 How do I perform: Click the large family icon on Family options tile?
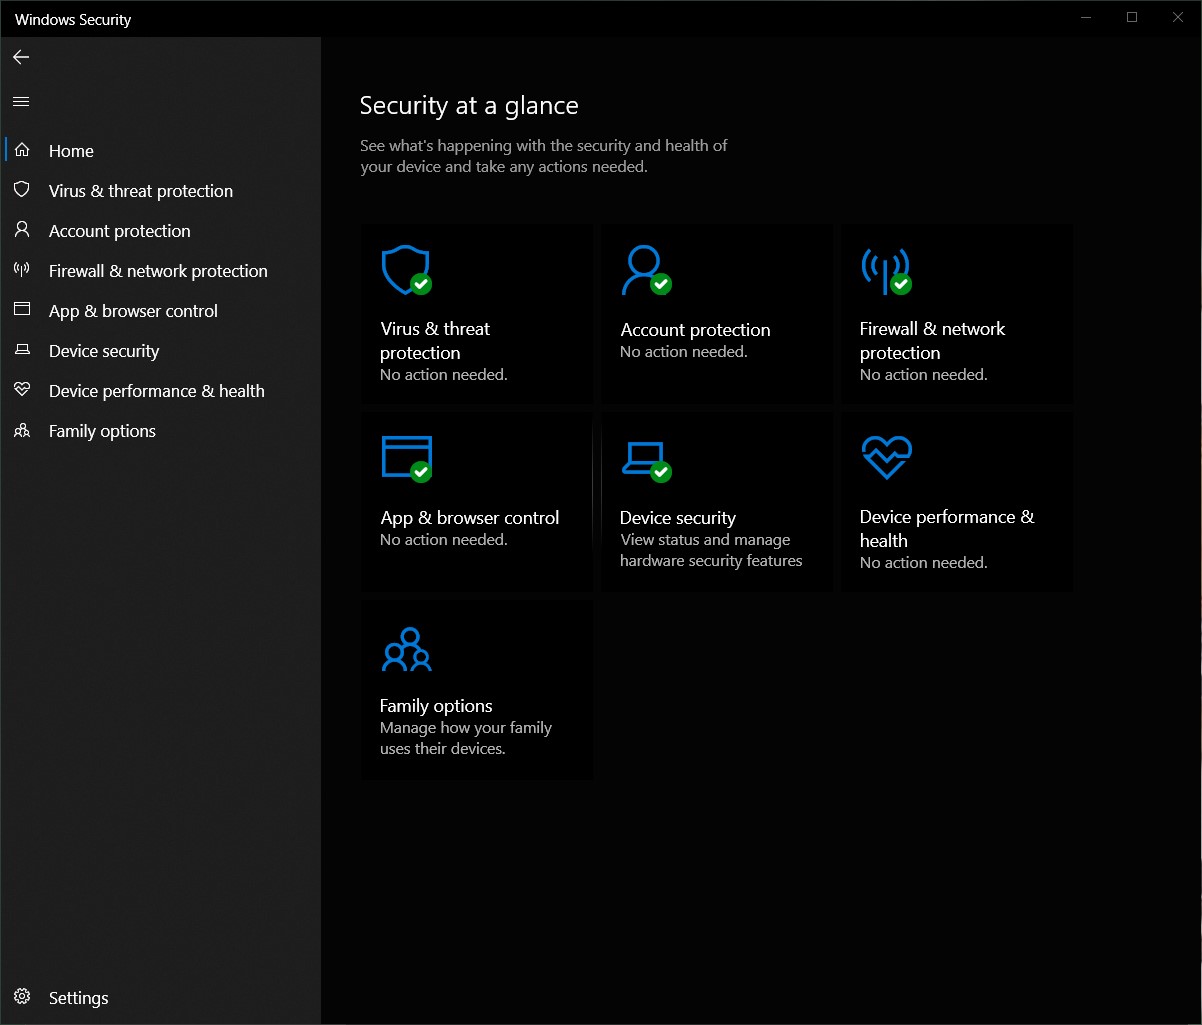[x=406, y=649]
